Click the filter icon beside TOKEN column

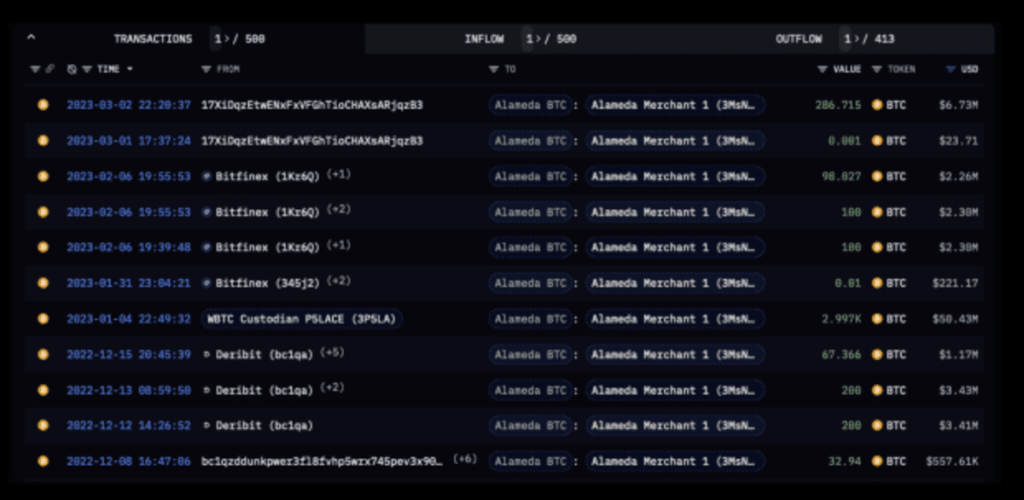(x=877, y=69)
